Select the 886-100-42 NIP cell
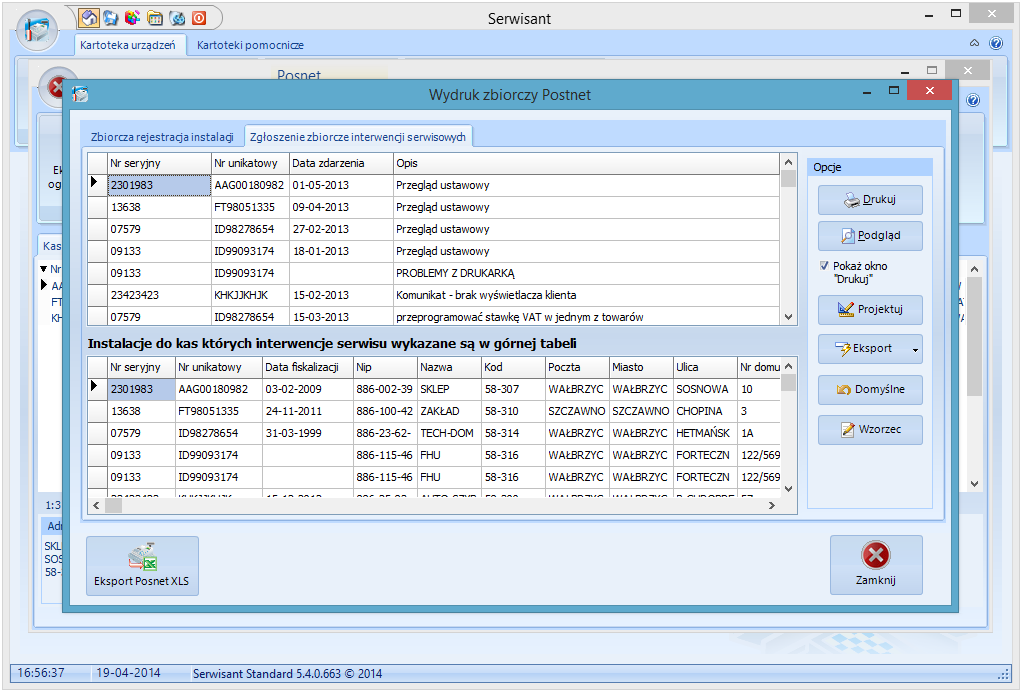 coord(385,412)
